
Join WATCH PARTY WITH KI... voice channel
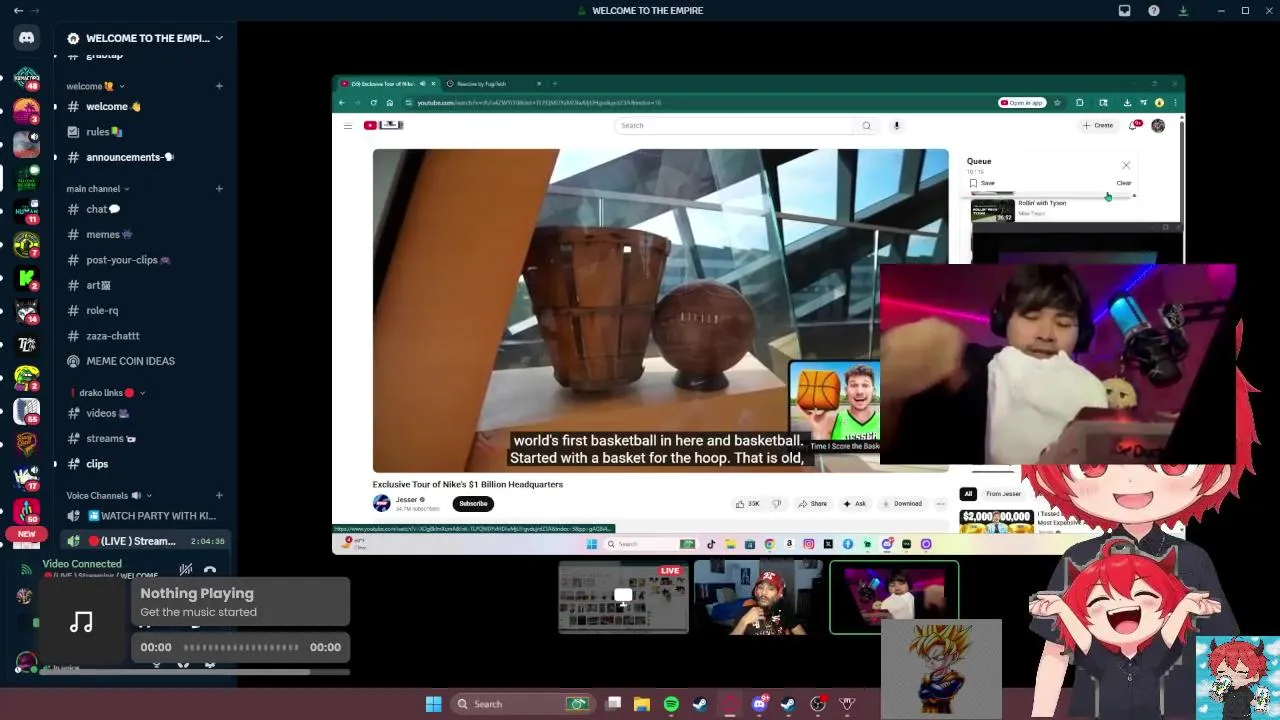[144, 516]
